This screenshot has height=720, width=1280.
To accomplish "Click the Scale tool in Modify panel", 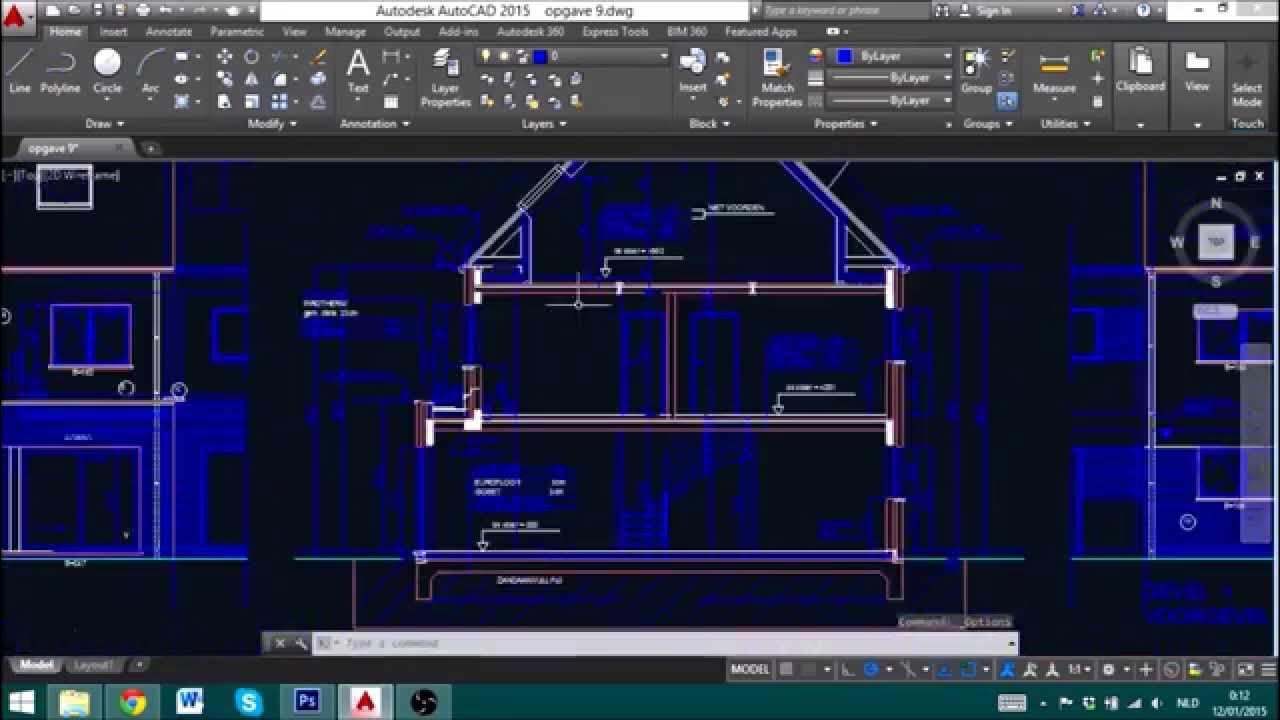I will (x=252, y=101).
